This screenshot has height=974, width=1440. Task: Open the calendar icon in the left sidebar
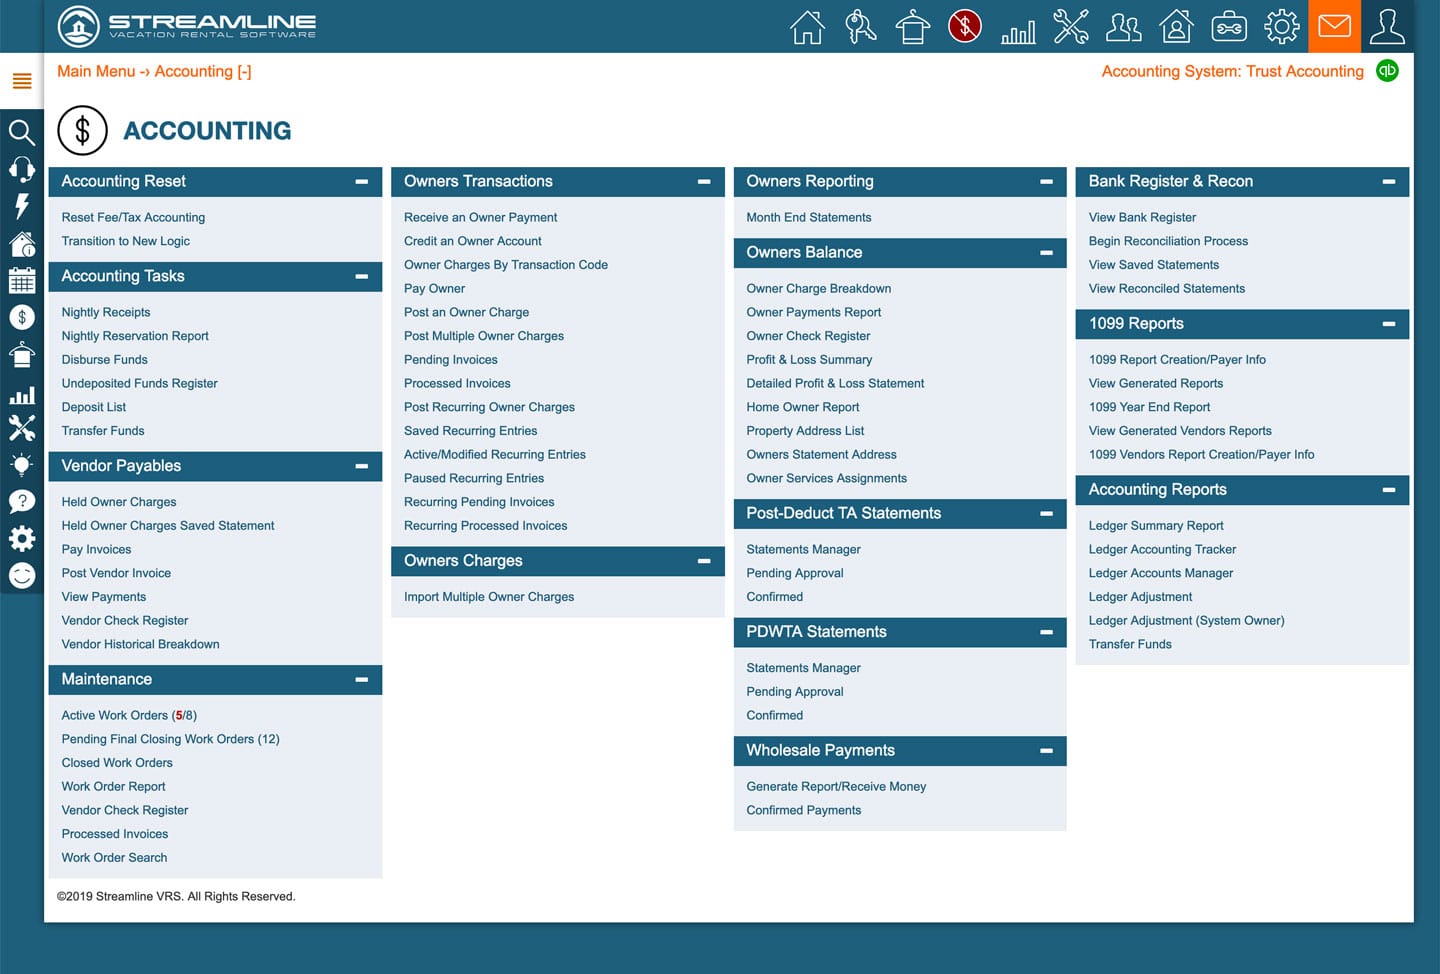click(21, 280)
